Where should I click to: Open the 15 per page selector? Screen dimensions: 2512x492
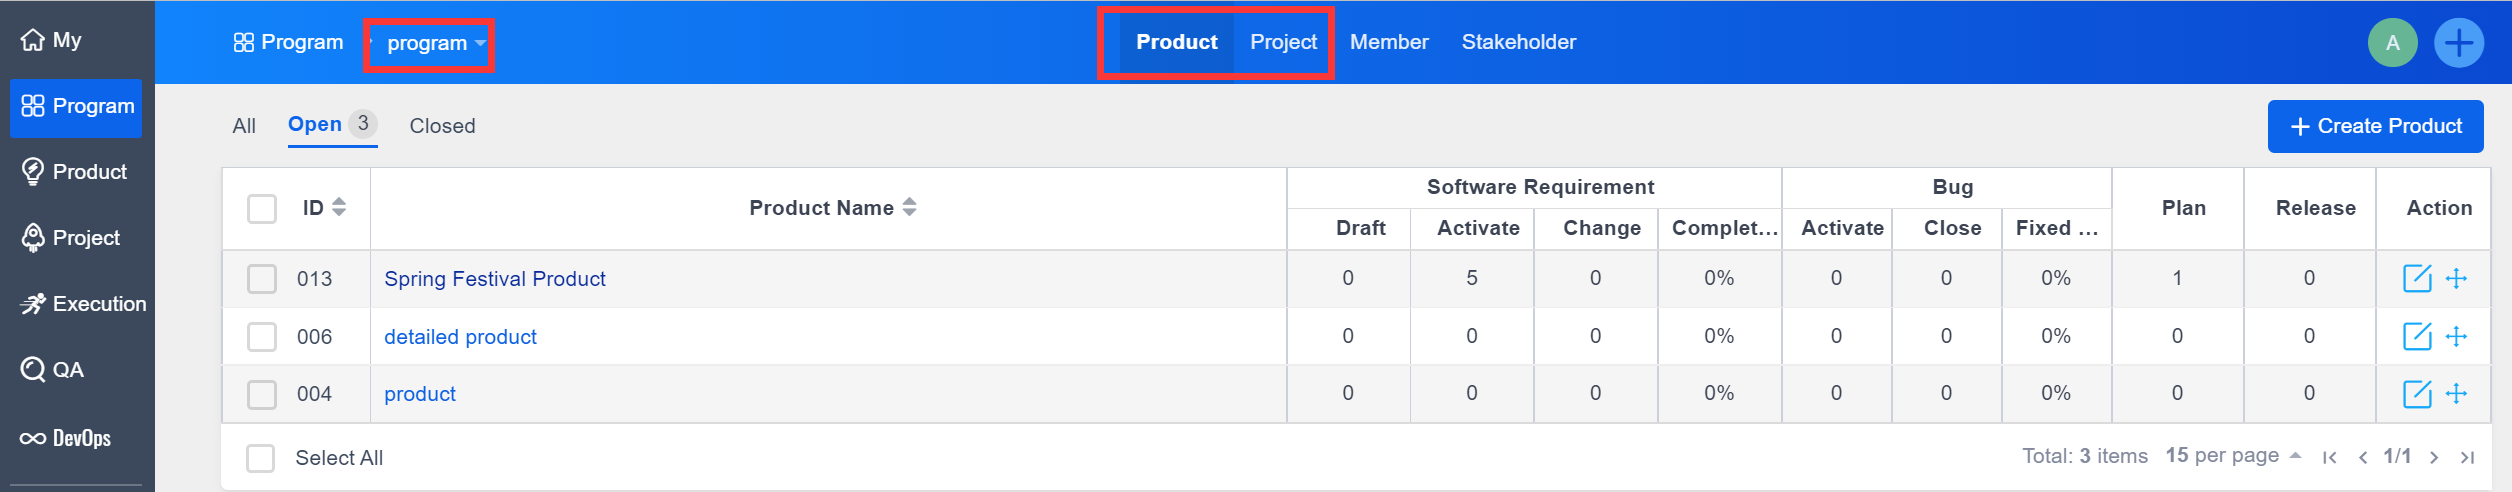point(2233,456)
